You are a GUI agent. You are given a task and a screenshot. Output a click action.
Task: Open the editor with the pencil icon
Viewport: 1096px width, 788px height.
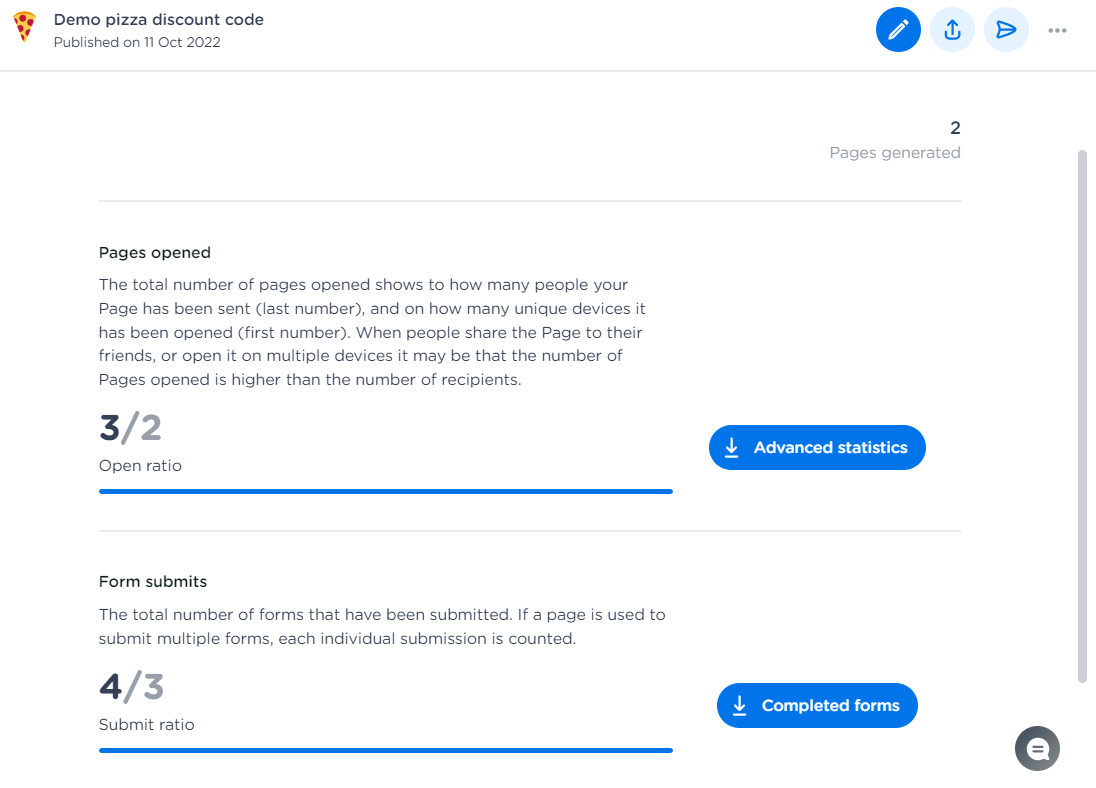[x=898, y=30]
